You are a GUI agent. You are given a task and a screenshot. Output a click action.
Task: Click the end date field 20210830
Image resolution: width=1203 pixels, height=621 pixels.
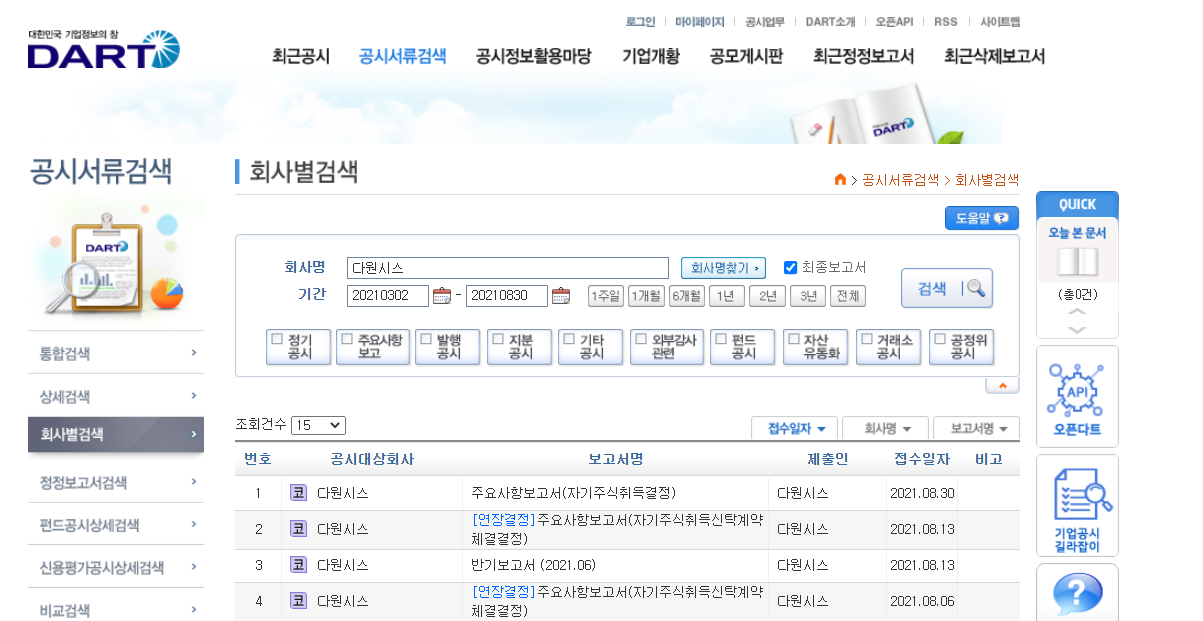(507, 296)
